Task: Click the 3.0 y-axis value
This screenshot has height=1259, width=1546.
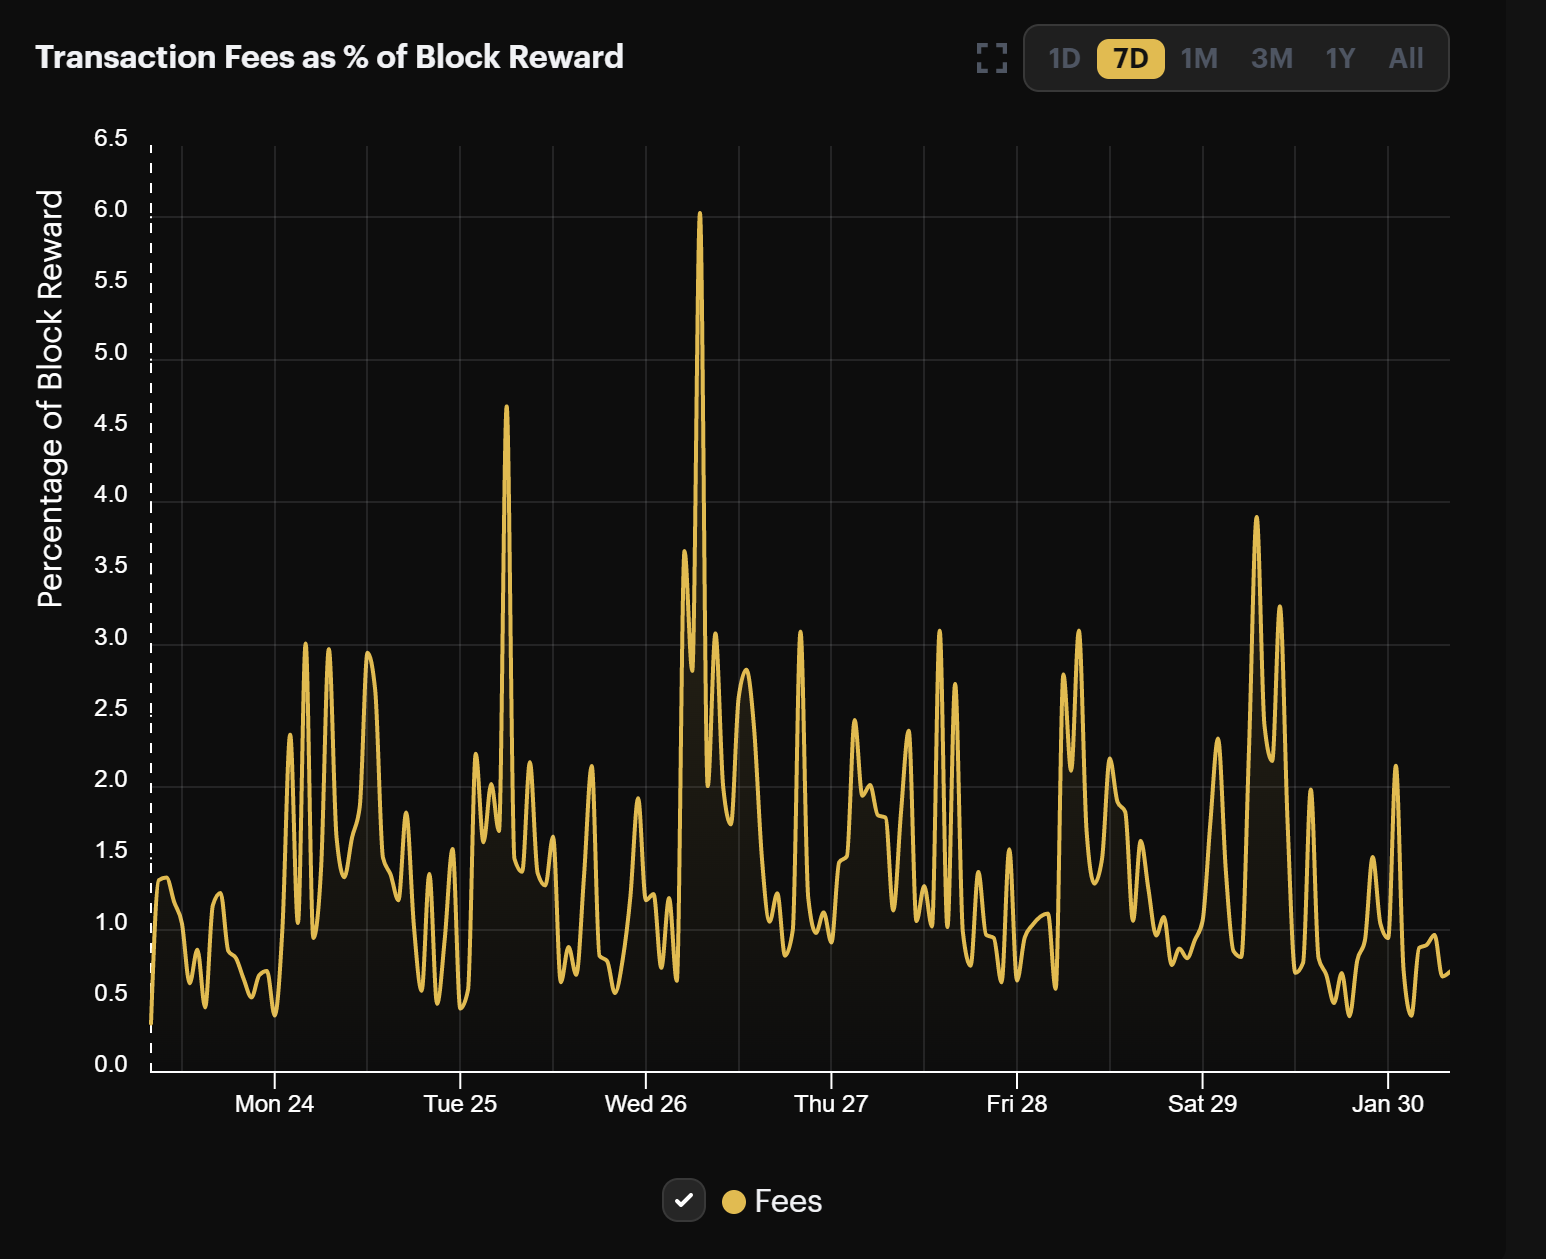Action: (x=111, y=637)
